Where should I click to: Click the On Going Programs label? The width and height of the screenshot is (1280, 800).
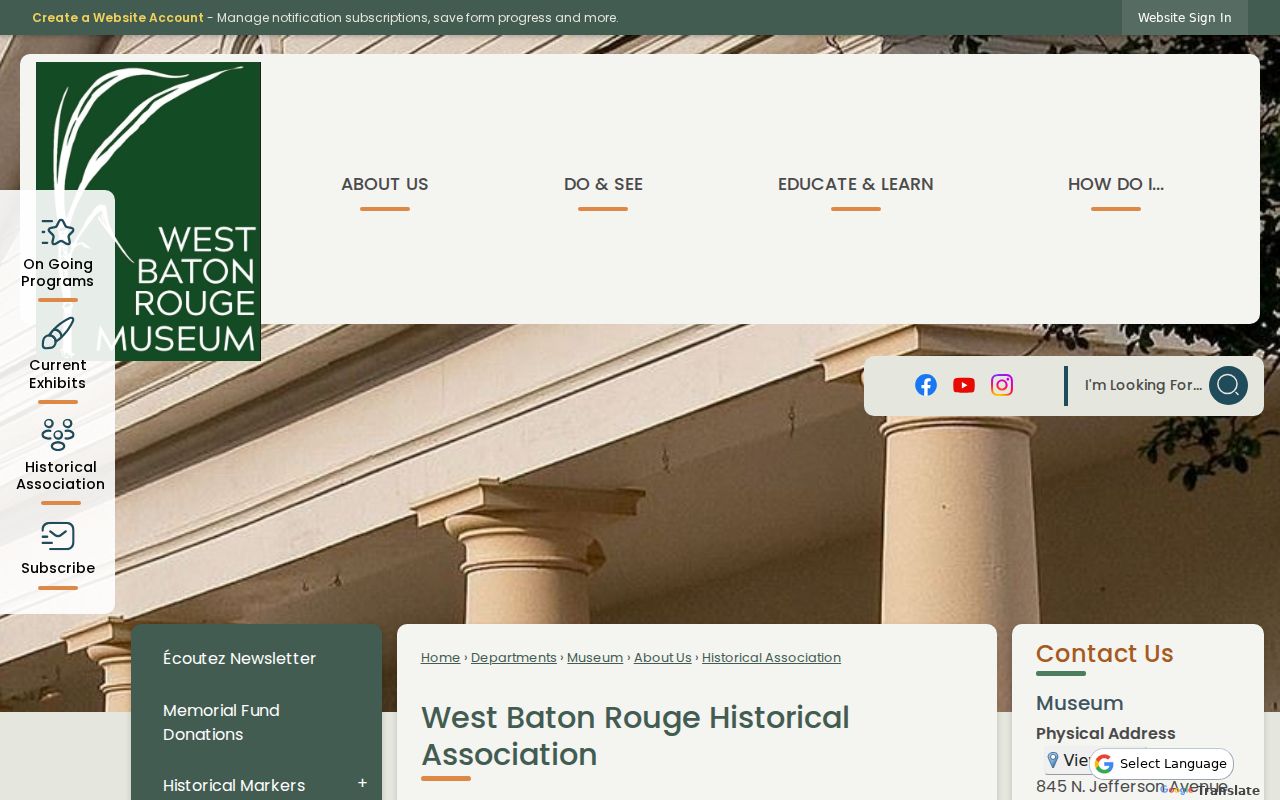pyautogui.click(x=58, y=273)
